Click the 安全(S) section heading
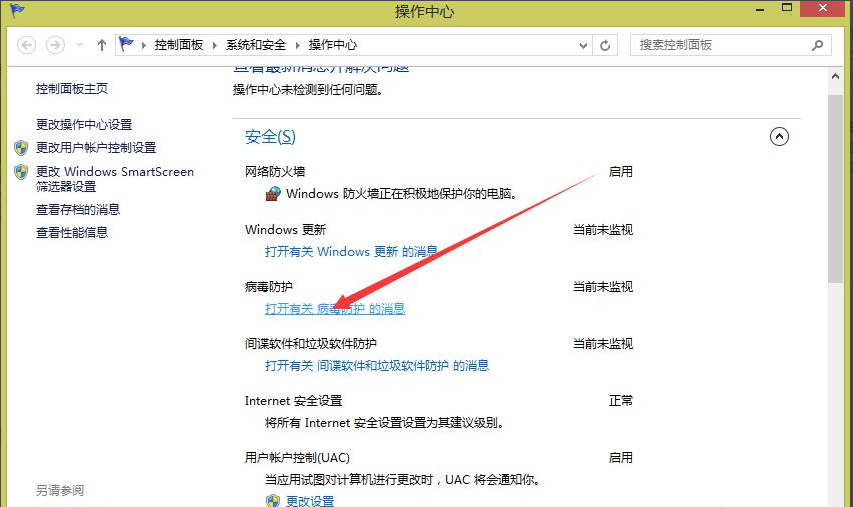The width and height of the screenshot is (853, 507). click(270, 137)
